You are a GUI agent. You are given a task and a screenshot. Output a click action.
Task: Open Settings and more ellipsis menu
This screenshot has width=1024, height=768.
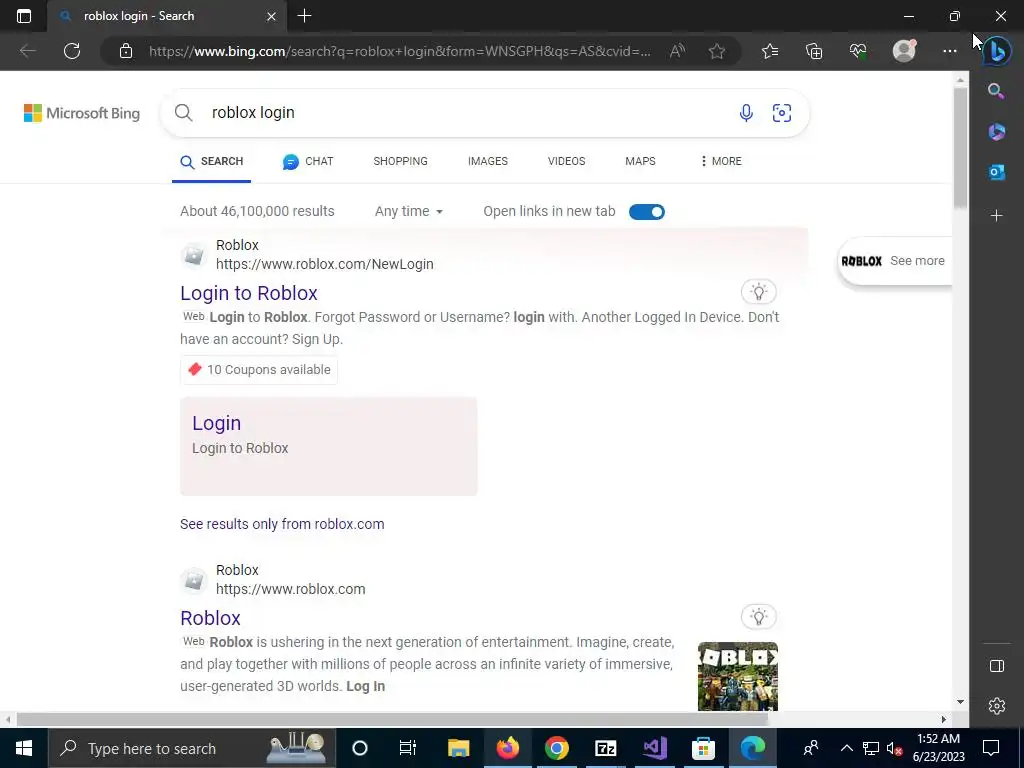[x=950, y=51]
